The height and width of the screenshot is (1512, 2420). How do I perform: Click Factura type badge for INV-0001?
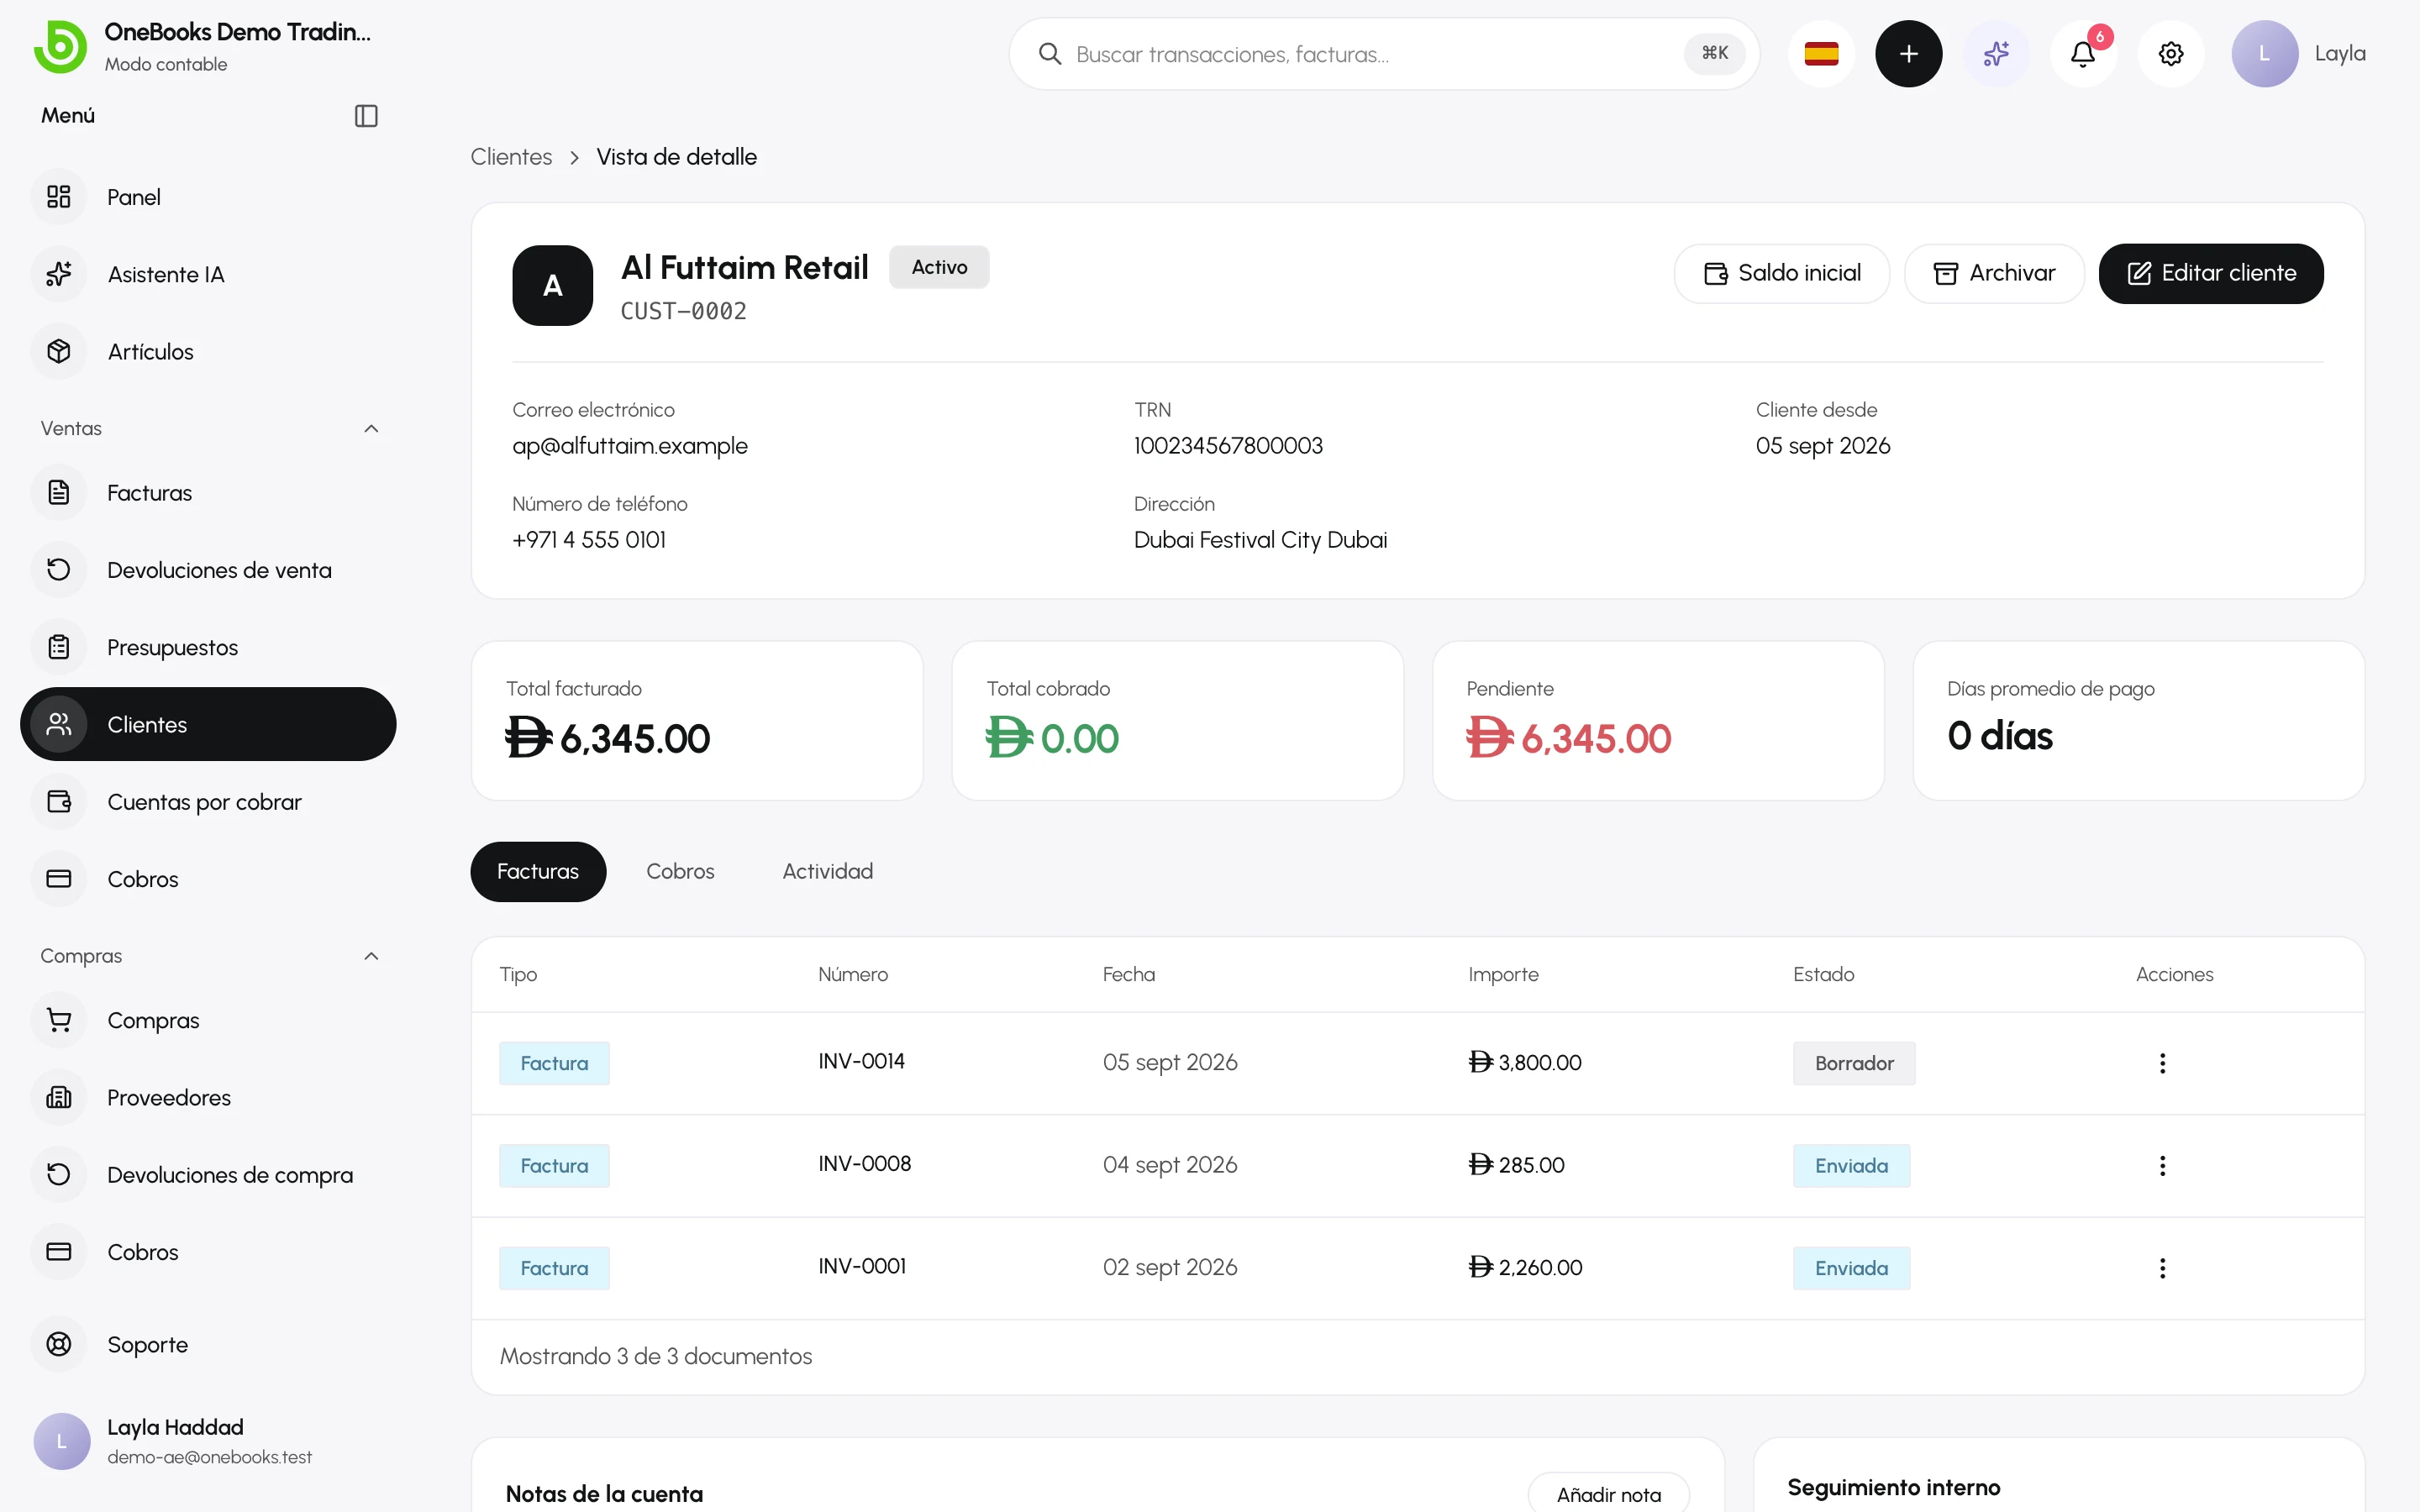[554, 1268]
